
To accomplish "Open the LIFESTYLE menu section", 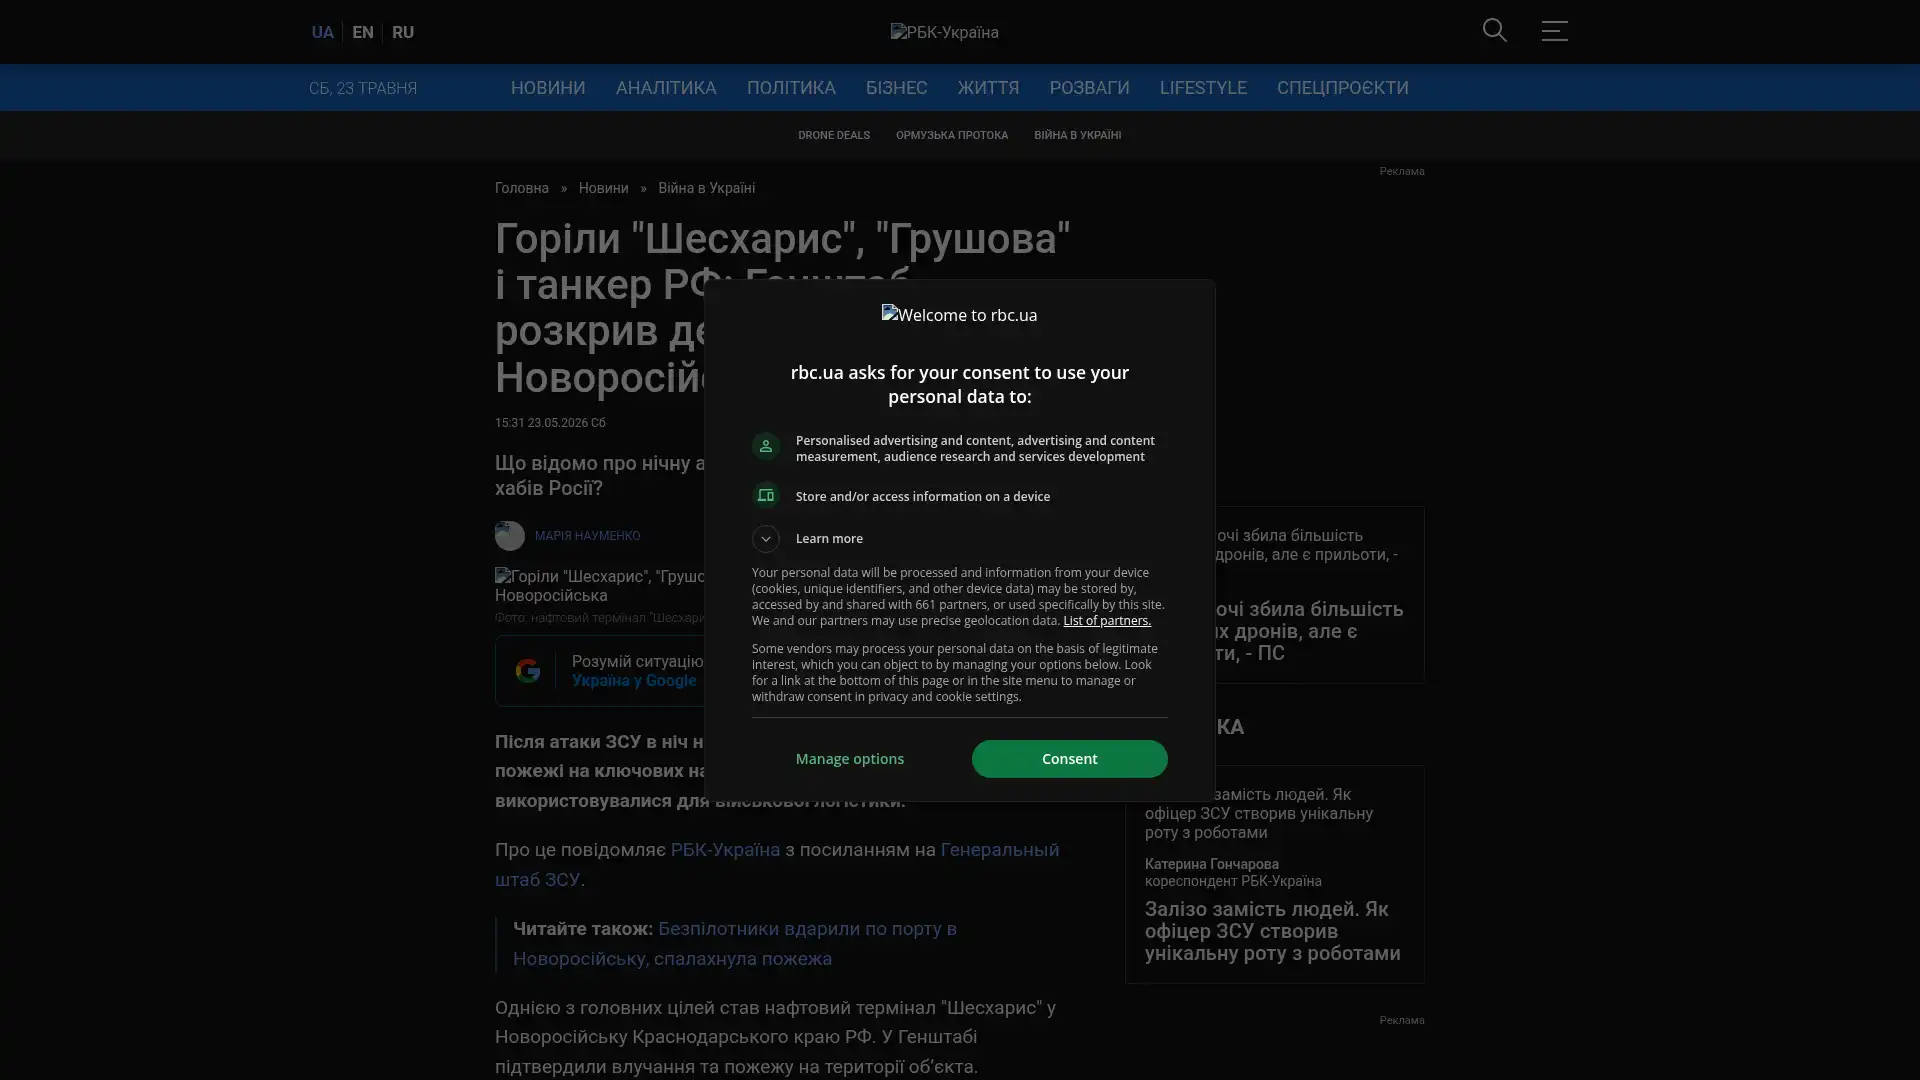I will coord(1202,88).
